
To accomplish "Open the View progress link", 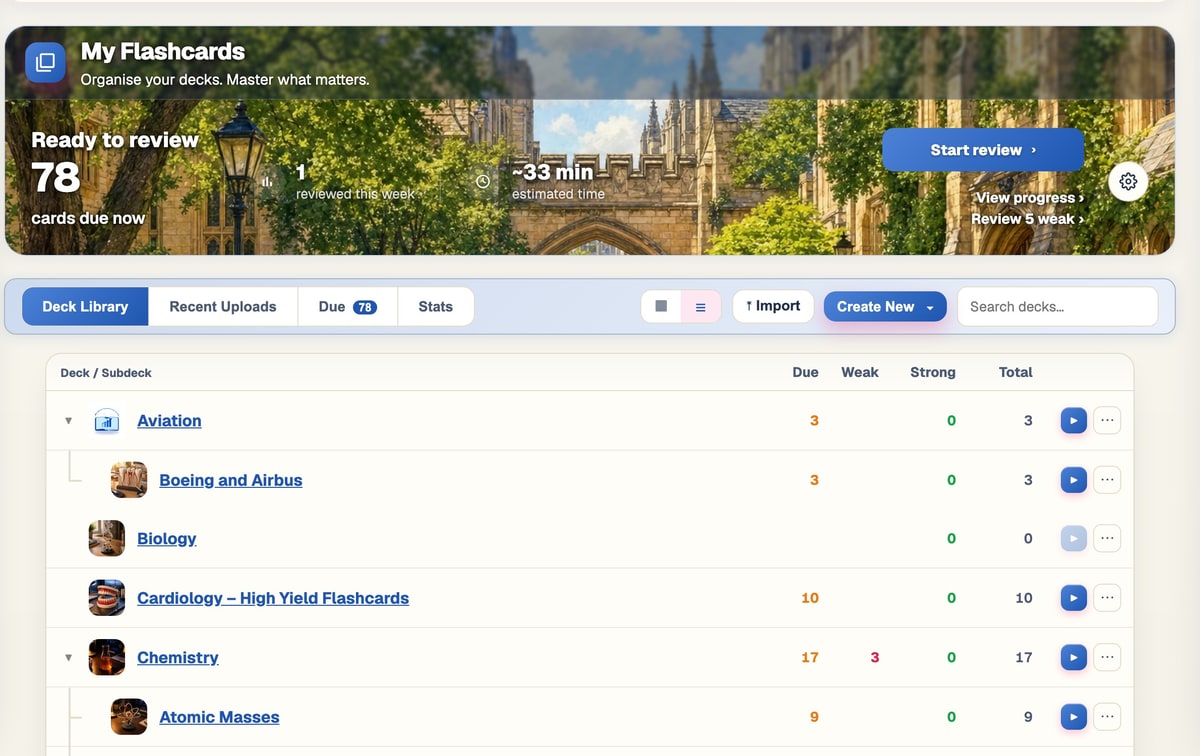I will [1030, 198].
